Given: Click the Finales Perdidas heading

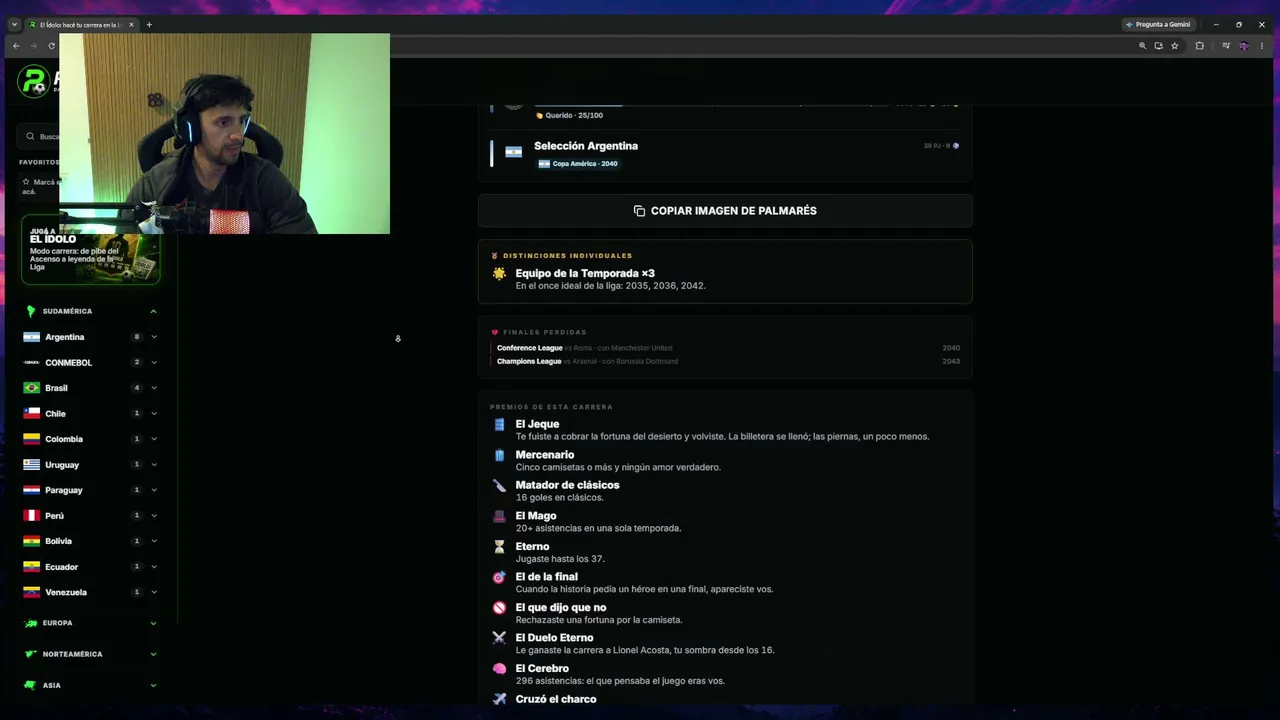Looking at the screenshot, I should click(545, 332).
